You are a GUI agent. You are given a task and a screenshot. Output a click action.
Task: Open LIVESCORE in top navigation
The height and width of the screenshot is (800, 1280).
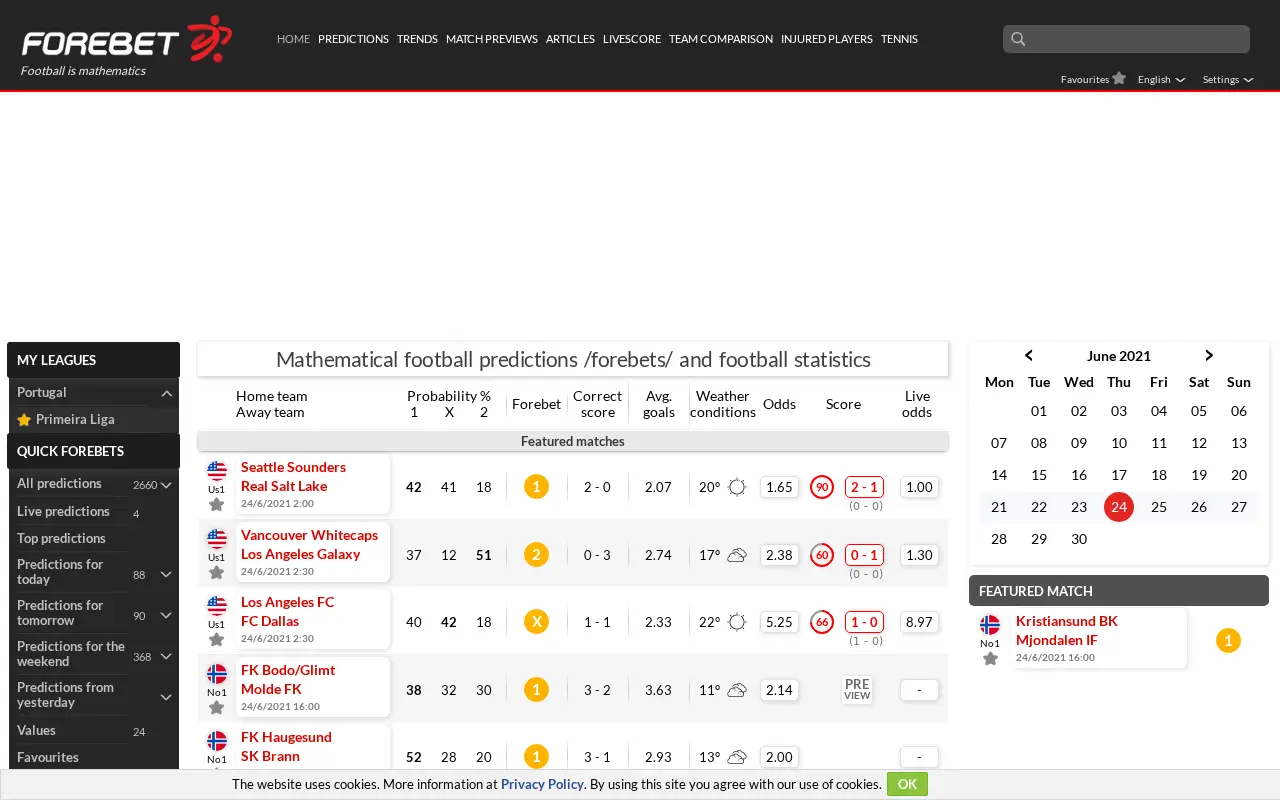pyautogui.click(x=632, y=39)
